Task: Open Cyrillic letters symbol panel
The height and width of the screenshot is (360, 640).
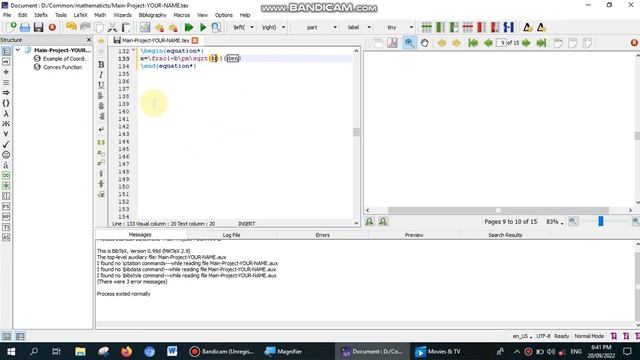Action: (x=6, y=124)
